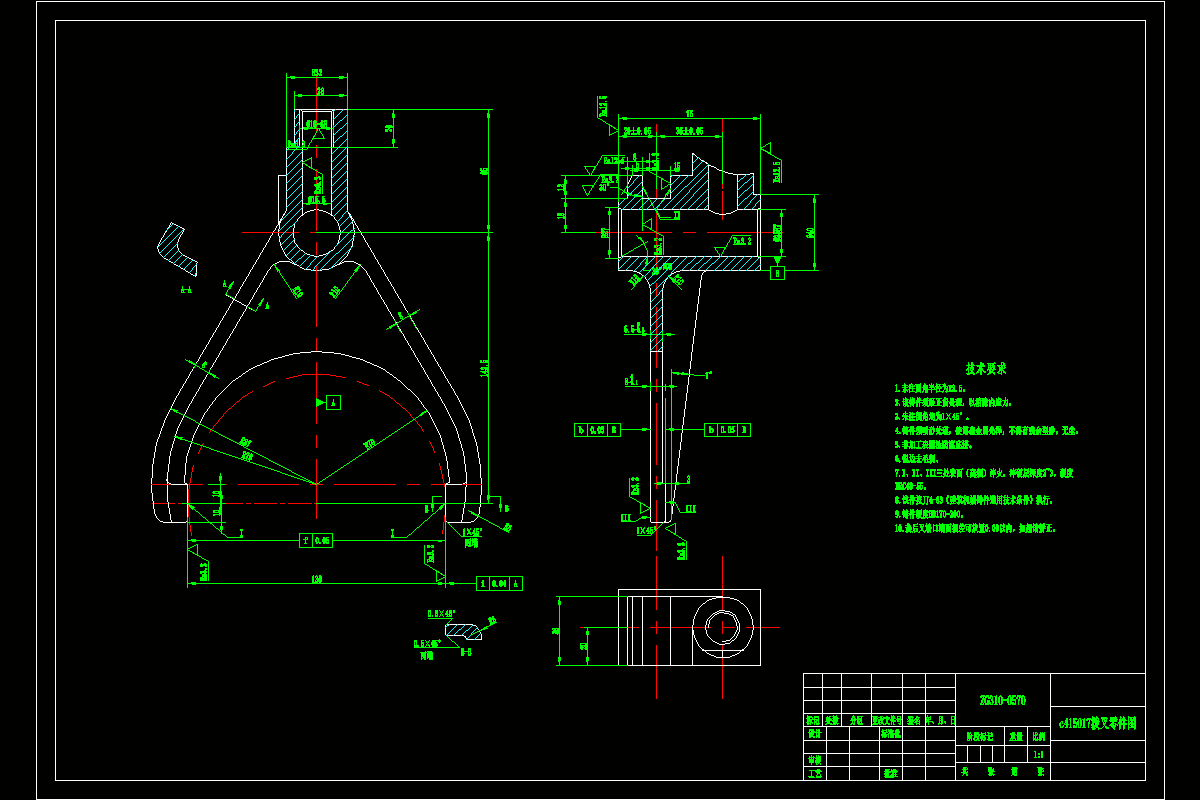Click technical requirement 9 with HB170-240 hardness

pyautogui.click(x=929, y=514)
